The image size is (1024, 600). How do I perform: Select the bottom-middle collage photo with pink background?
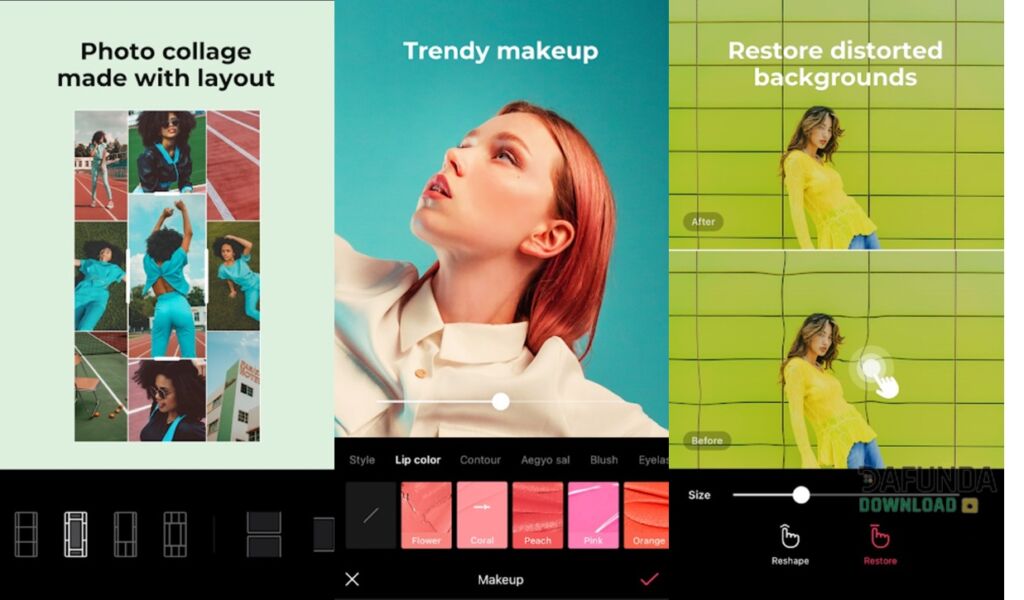[167, 400]
